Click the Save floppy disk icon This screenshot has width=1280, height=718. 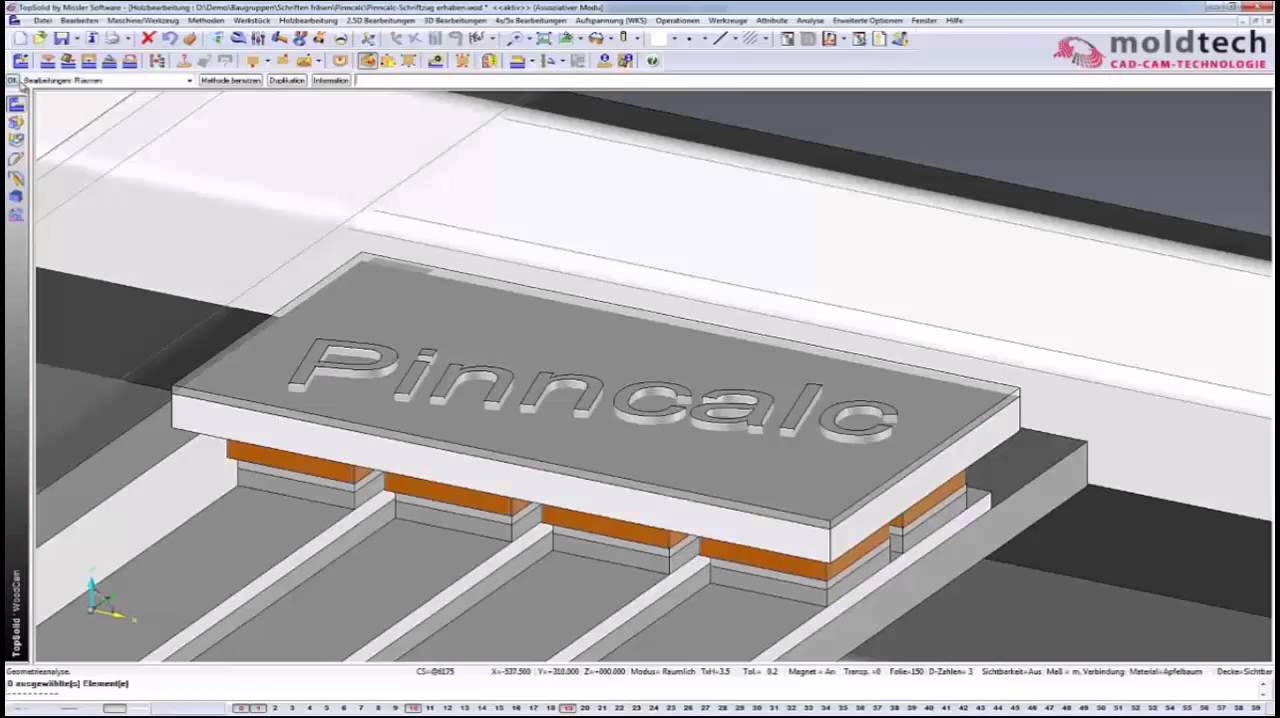(x=61, y=38)
